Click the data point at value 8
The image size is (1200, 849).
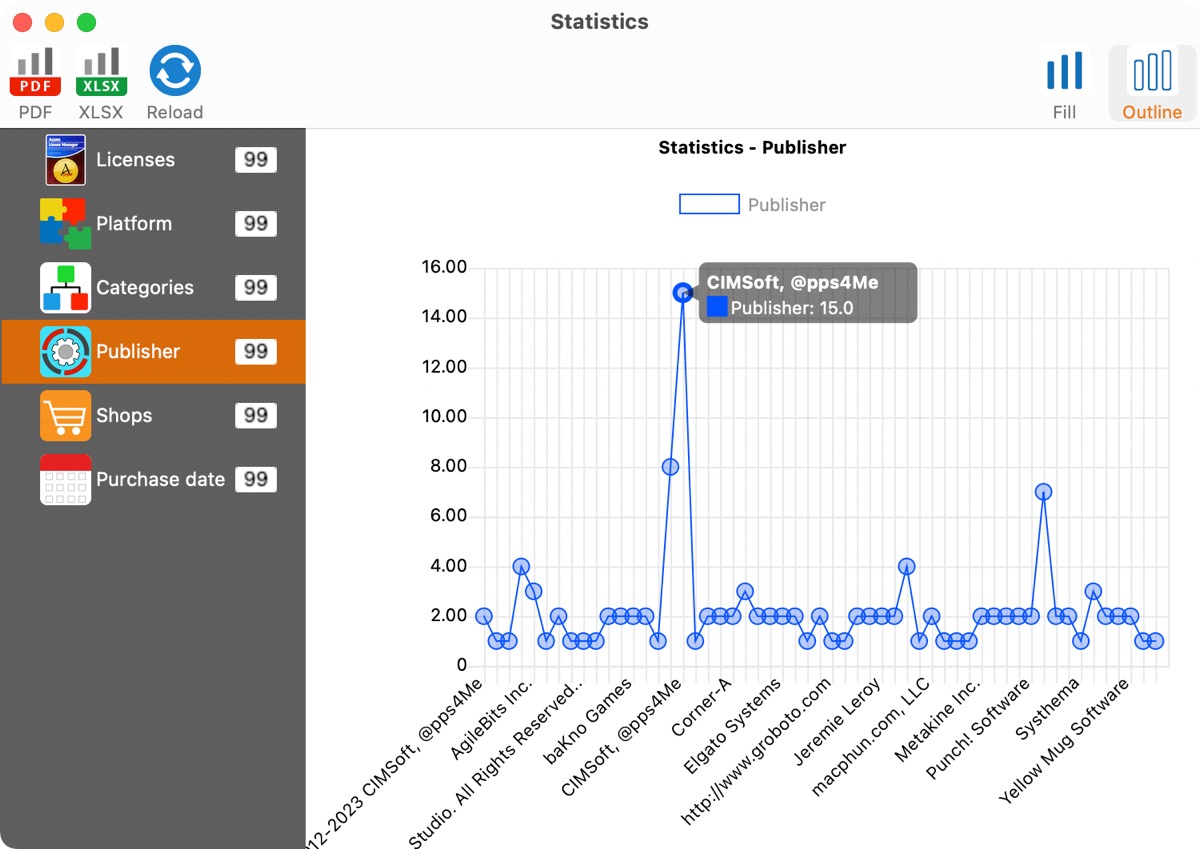[x=670, y=467]
